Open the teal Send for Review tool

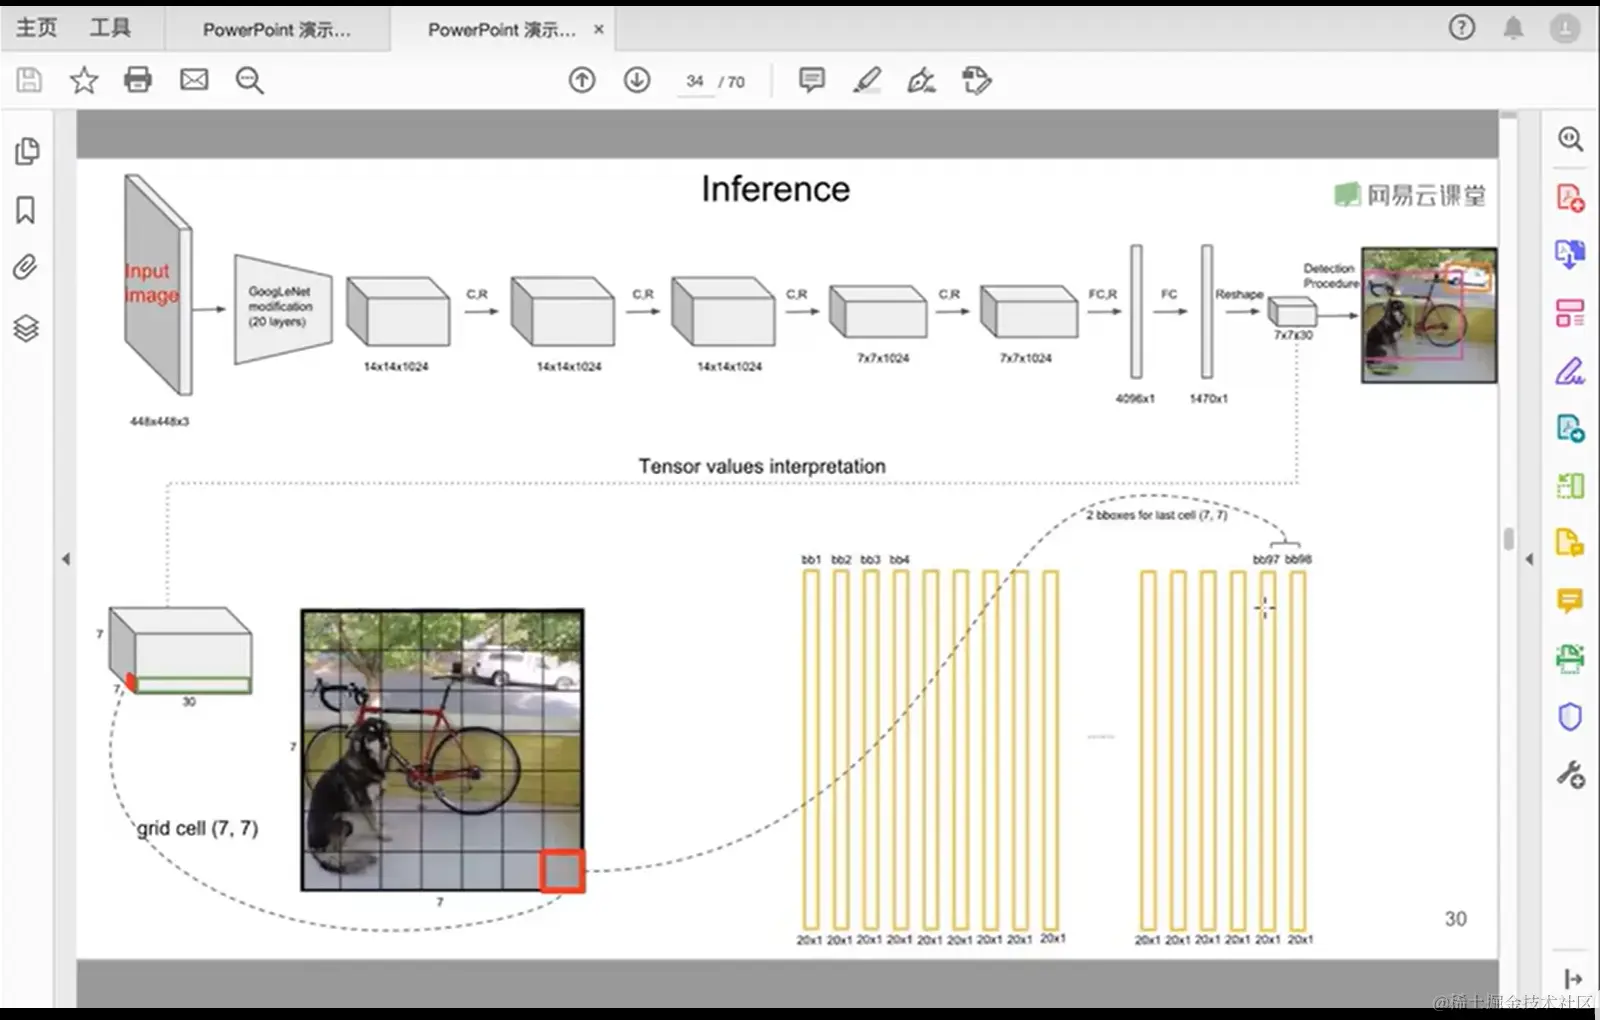[1570, 428]
